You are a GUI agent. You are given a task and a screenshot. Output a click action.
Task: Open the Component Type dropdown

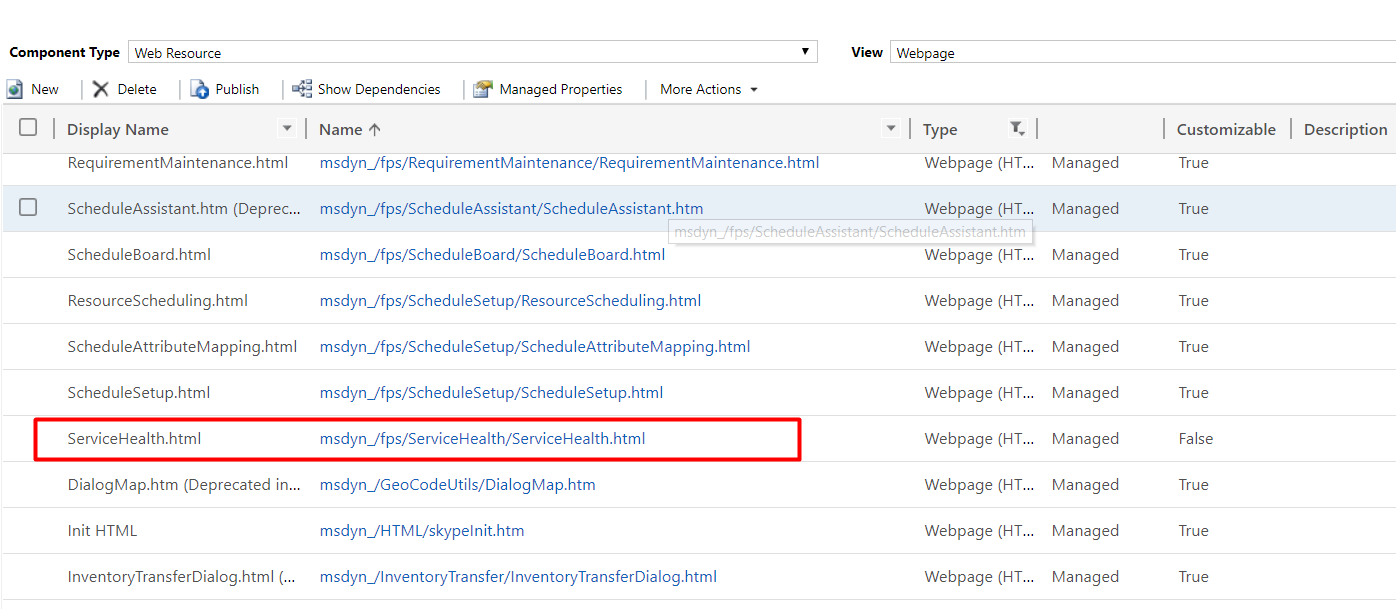(x=473, y=52)
